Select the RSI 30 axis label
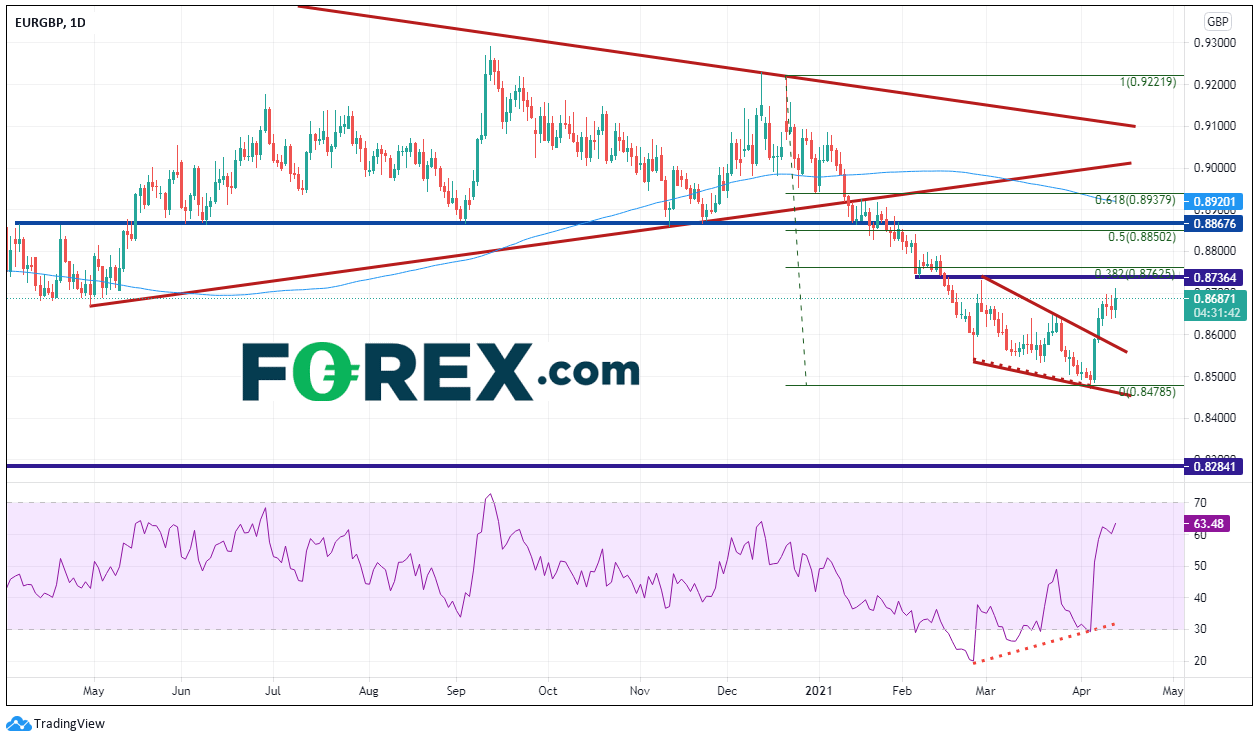Image resolution: width=1259 pixels, height=742 pixels. tap(1199, 629)
